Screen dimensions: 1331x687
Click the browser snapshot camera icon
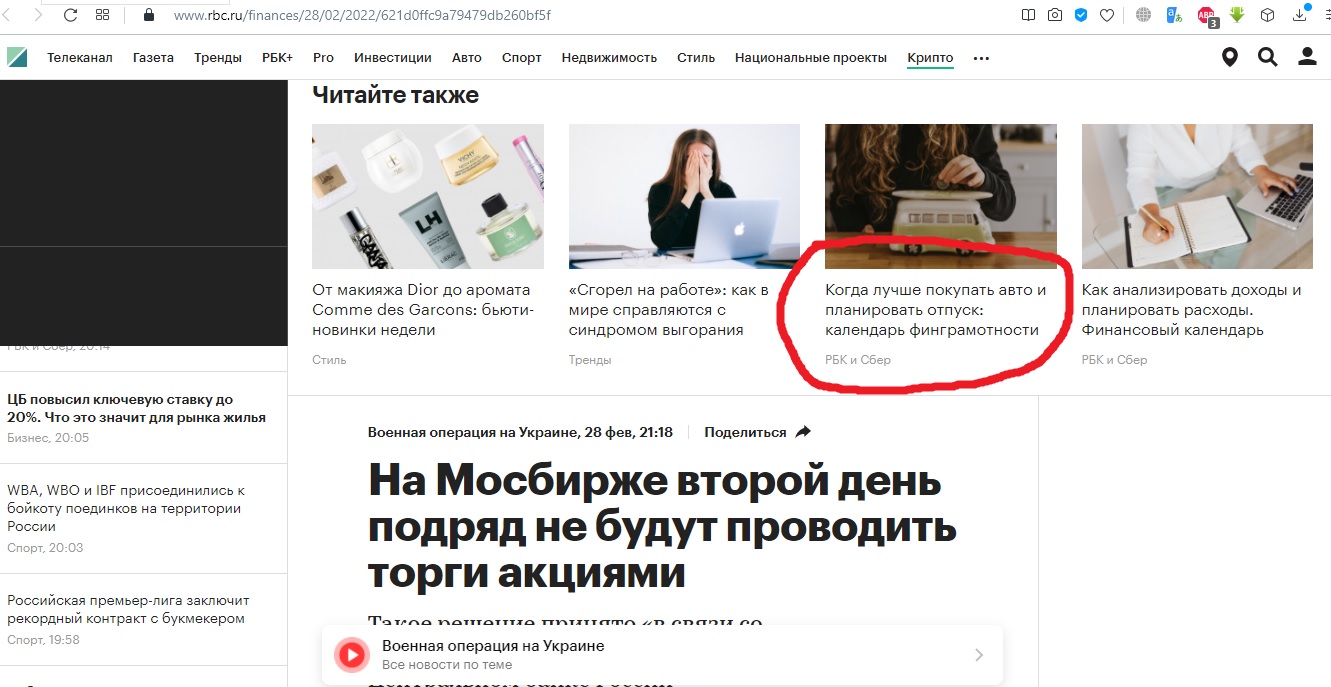pyautogui.click(x=1055, y=15)
